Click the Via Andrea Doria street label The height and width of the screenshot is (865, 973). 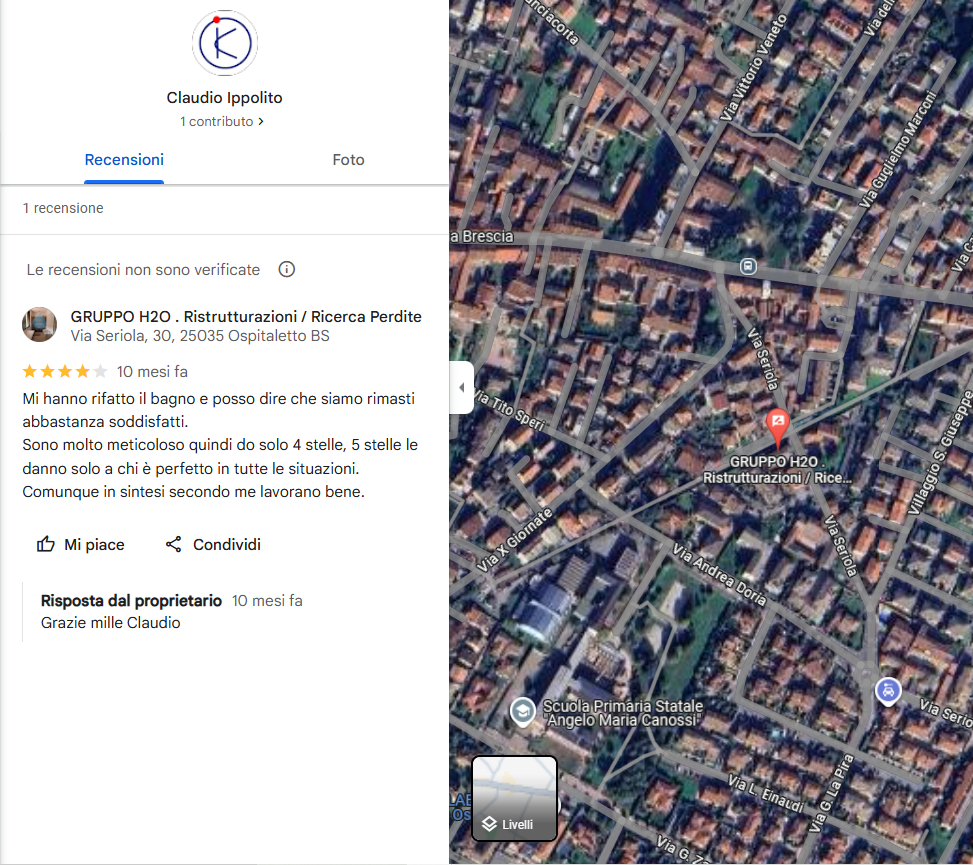[720, 575]
